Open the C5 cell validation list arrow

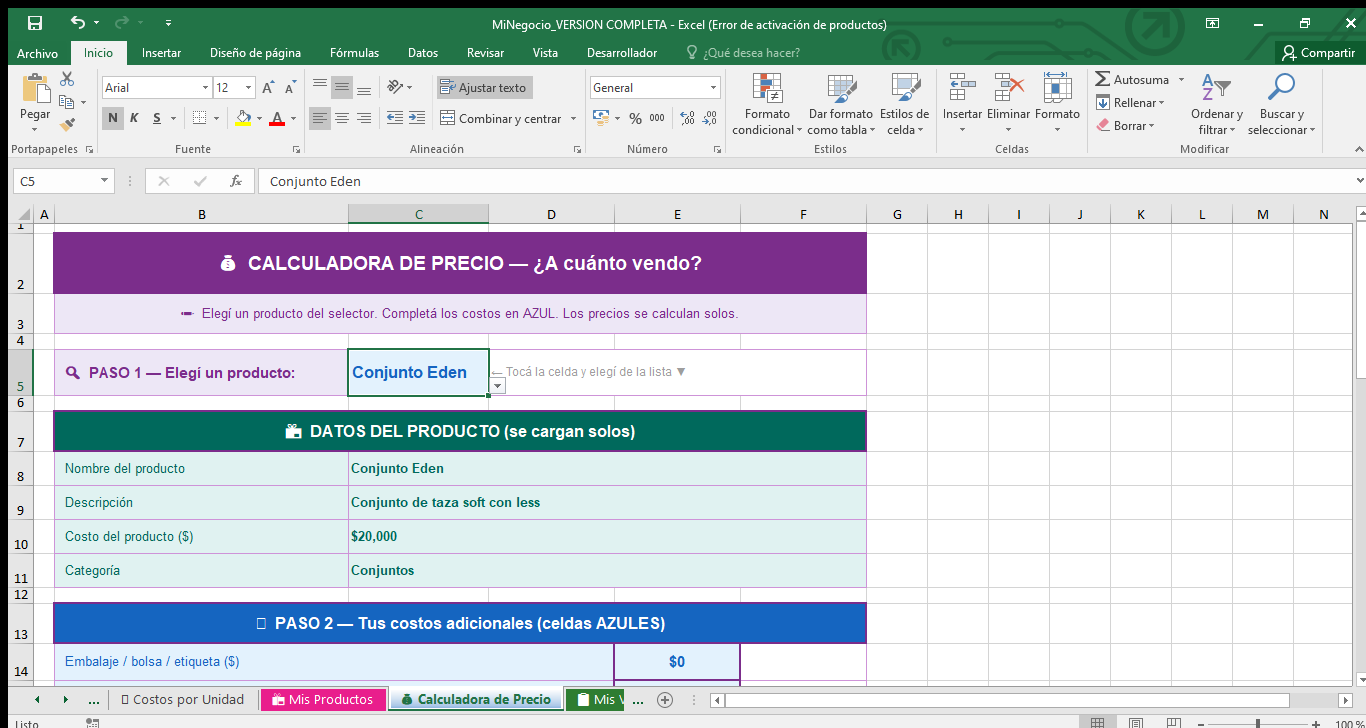click(x=497, y=385)
